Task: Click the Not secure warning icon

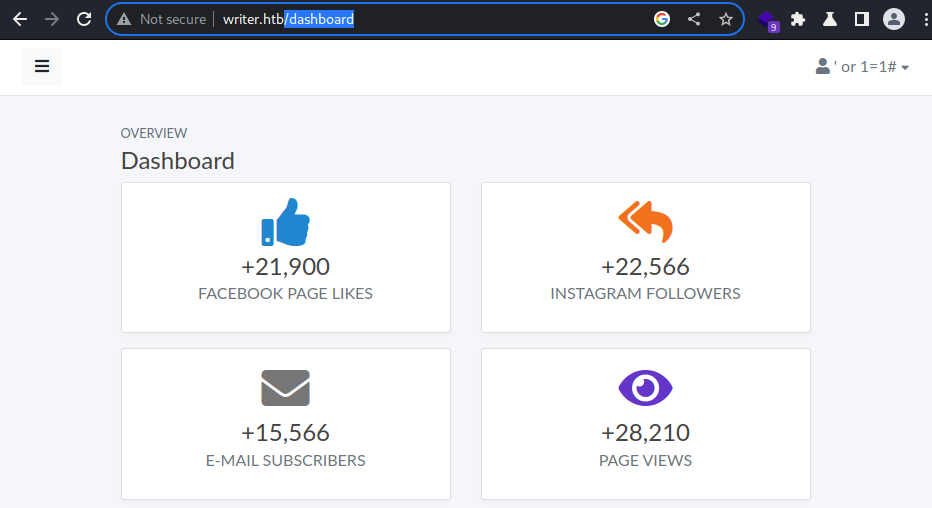Action: [x=124, y=20]
